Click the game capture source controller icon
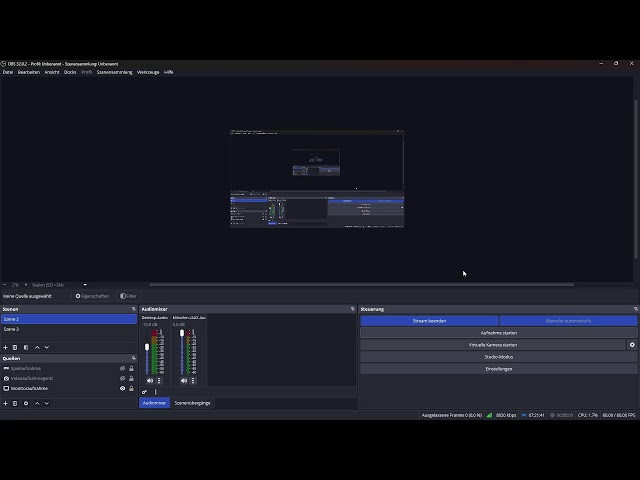Image resolution: width=640 pixels, height=480 pixels. [x=6, y=368]
